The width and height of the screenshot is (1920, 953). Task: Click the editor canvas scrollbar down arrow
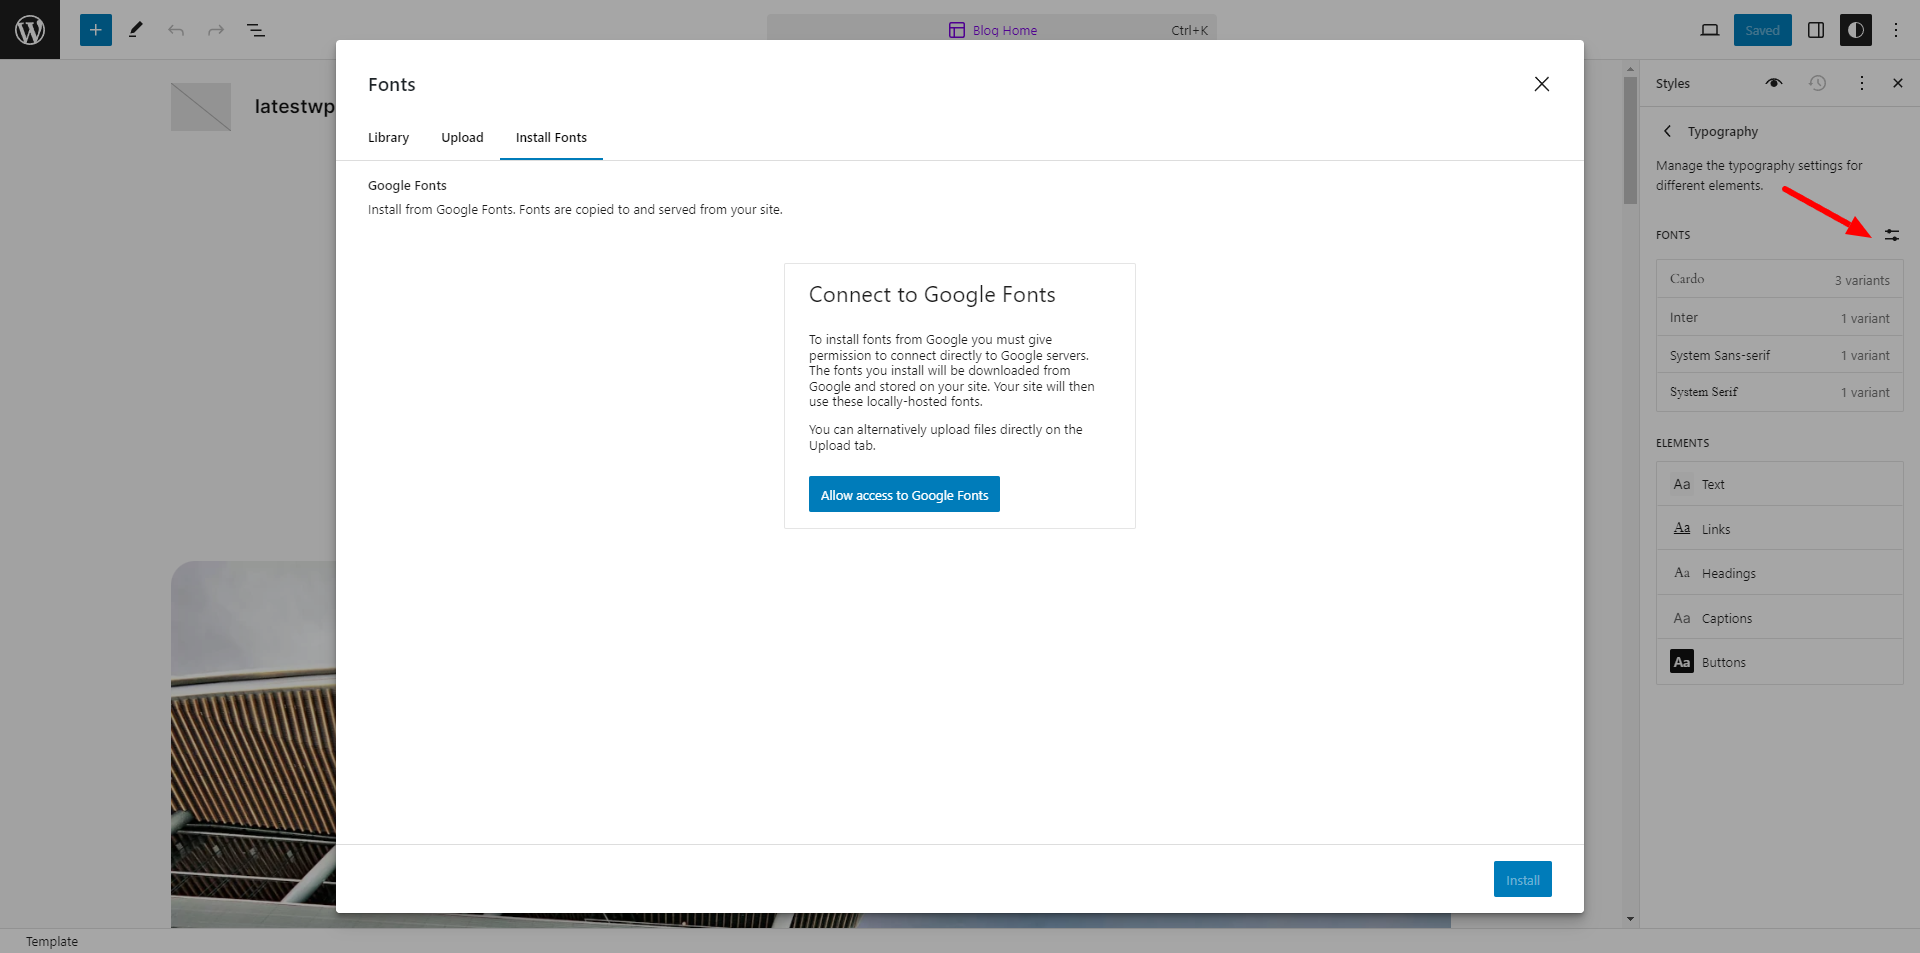pyautogui.click(x=1631, y=919)
